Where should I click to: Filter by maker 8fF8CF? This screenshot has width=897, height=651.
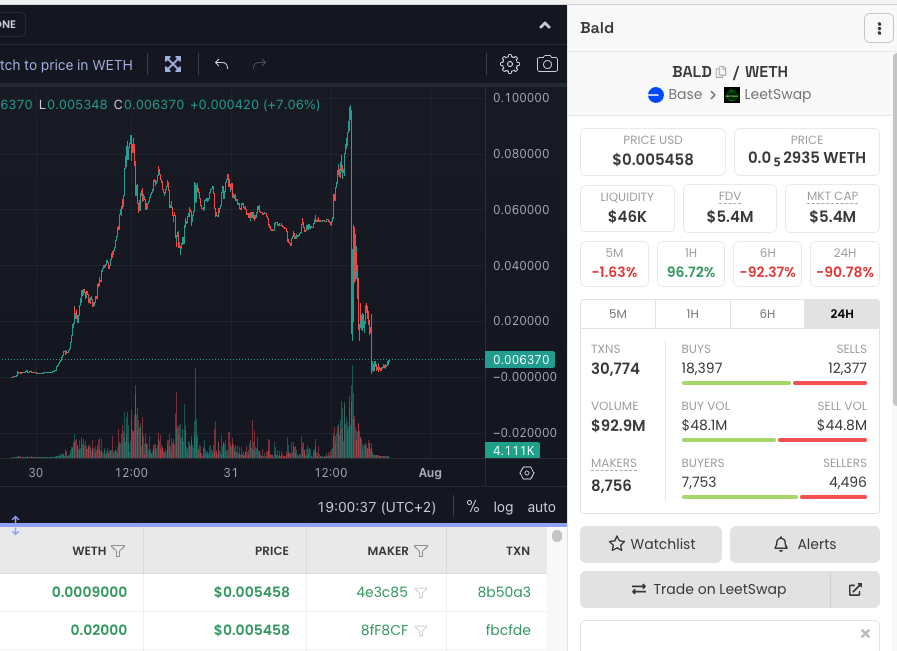pyautogui.click(x=420, y=630)
